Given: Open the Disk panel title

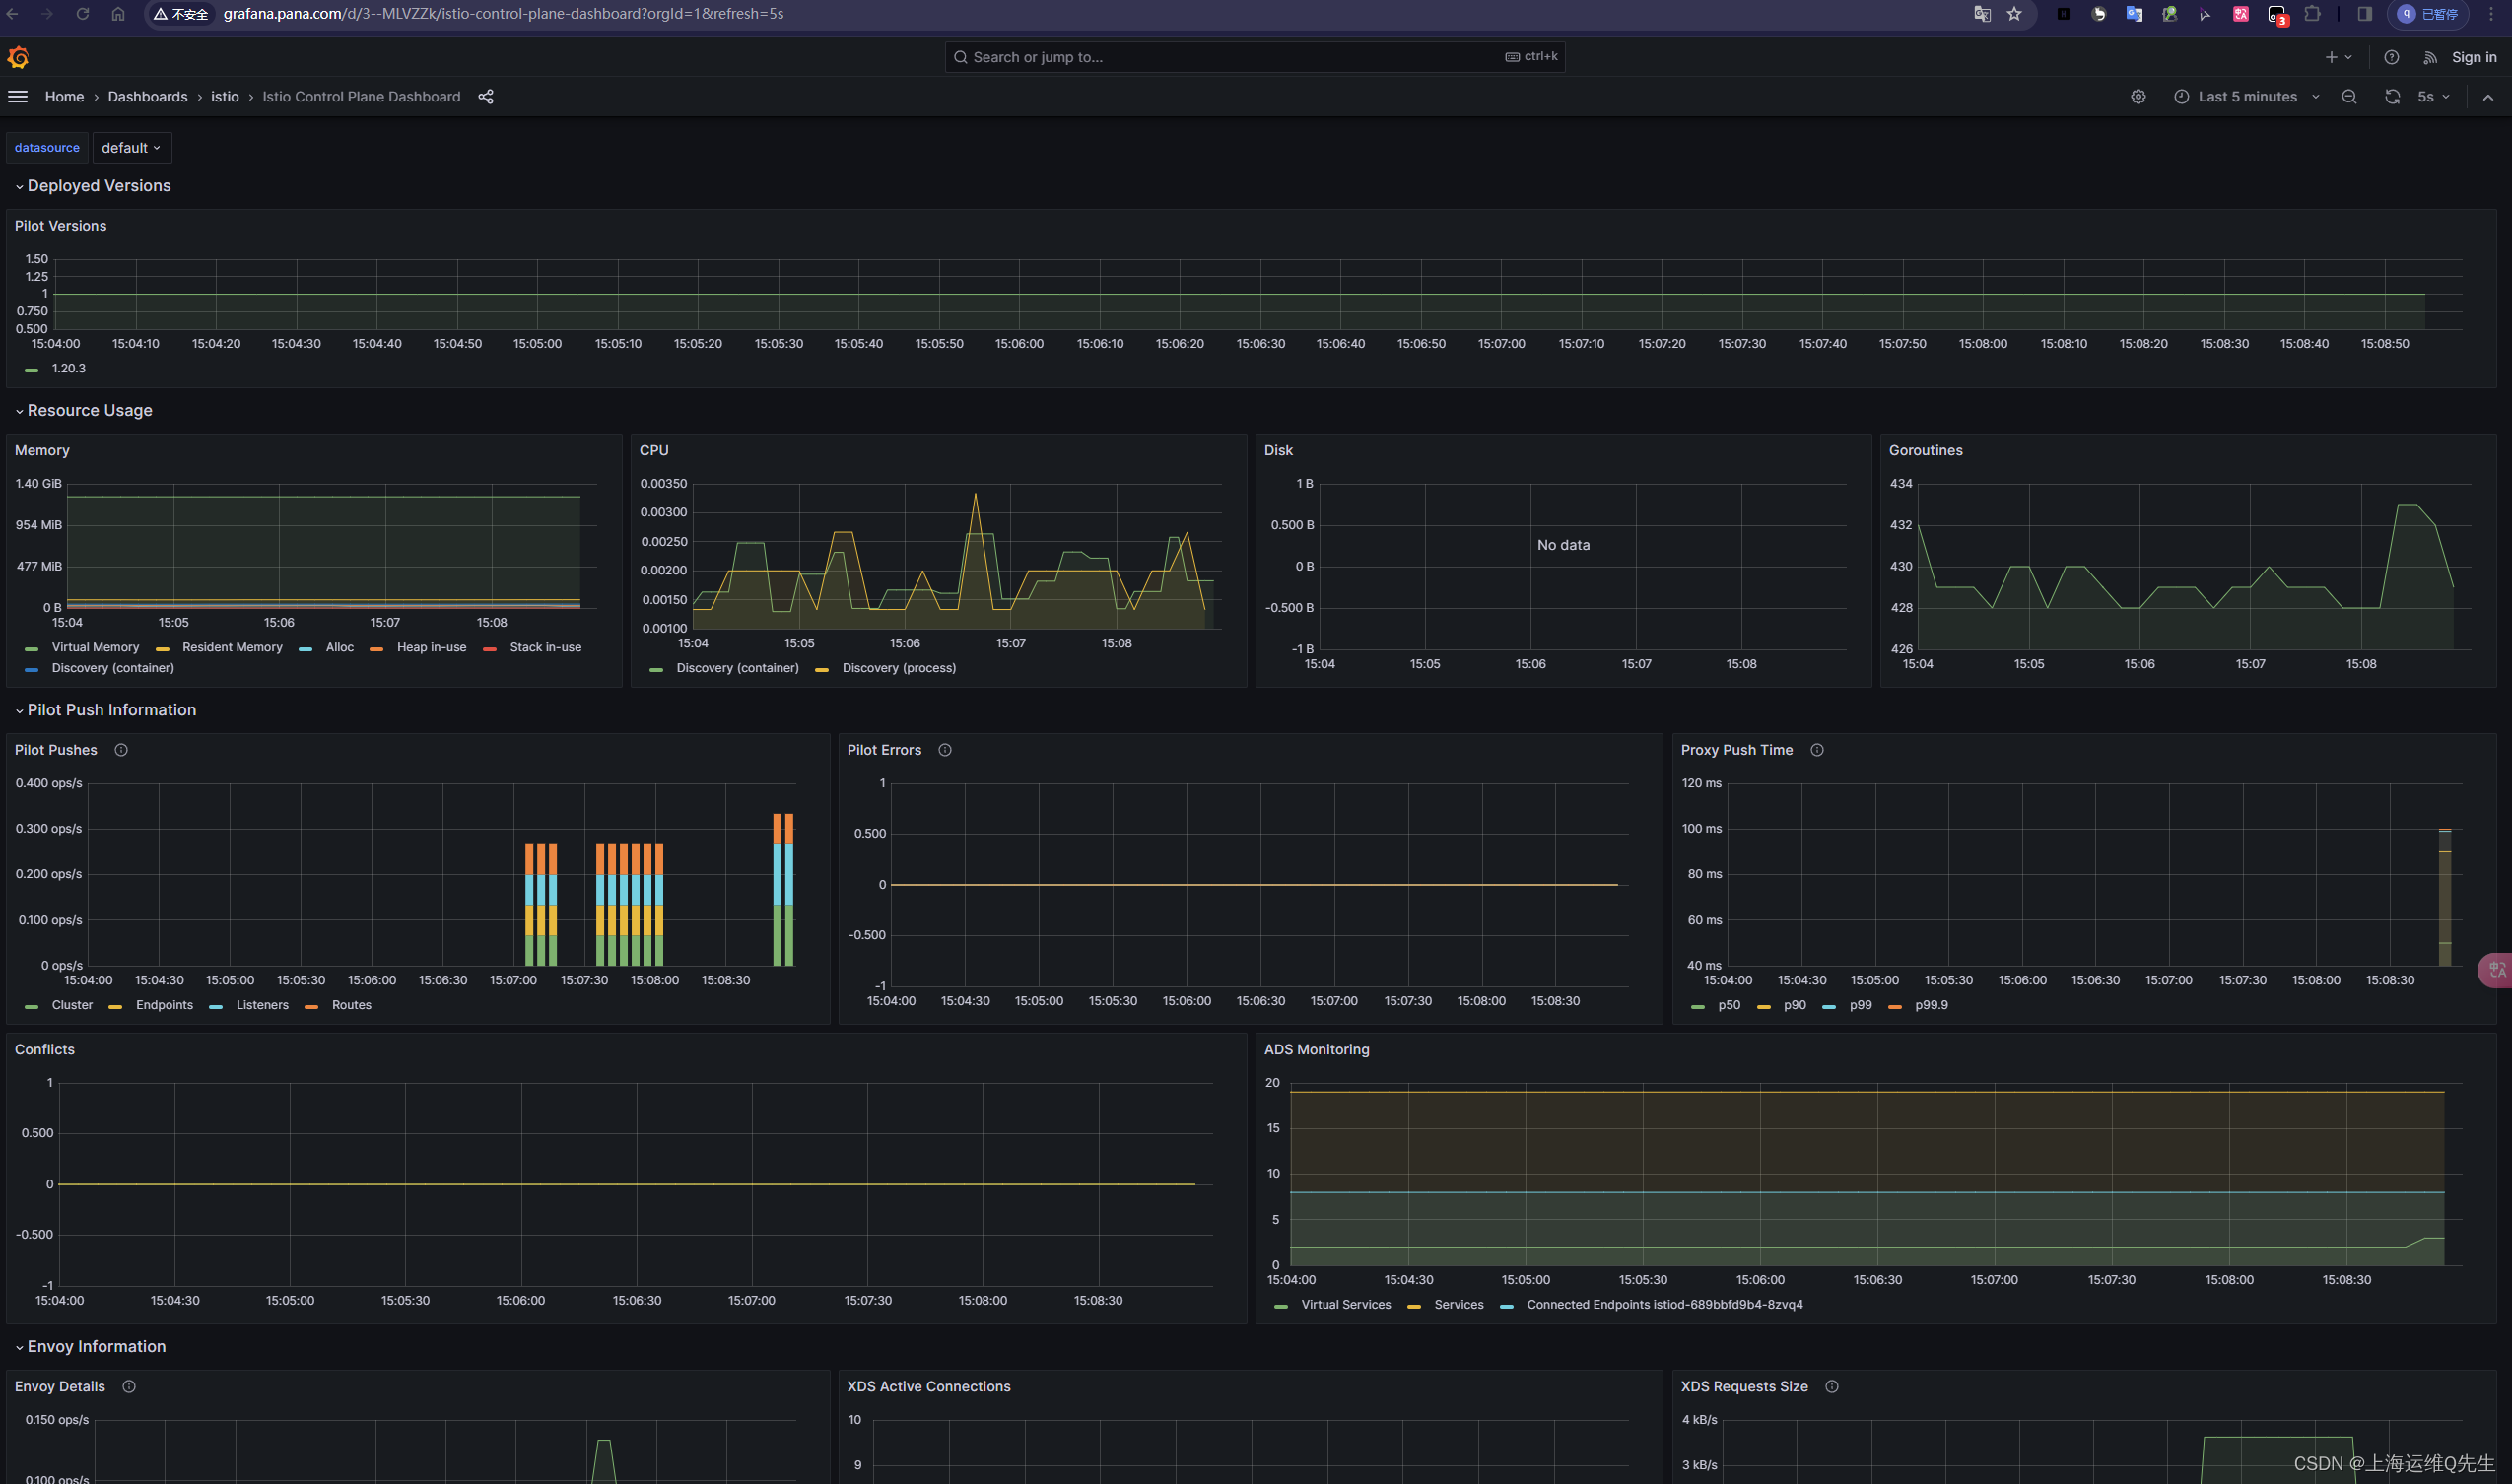Looking at the screenshot, I should 1278,450.
